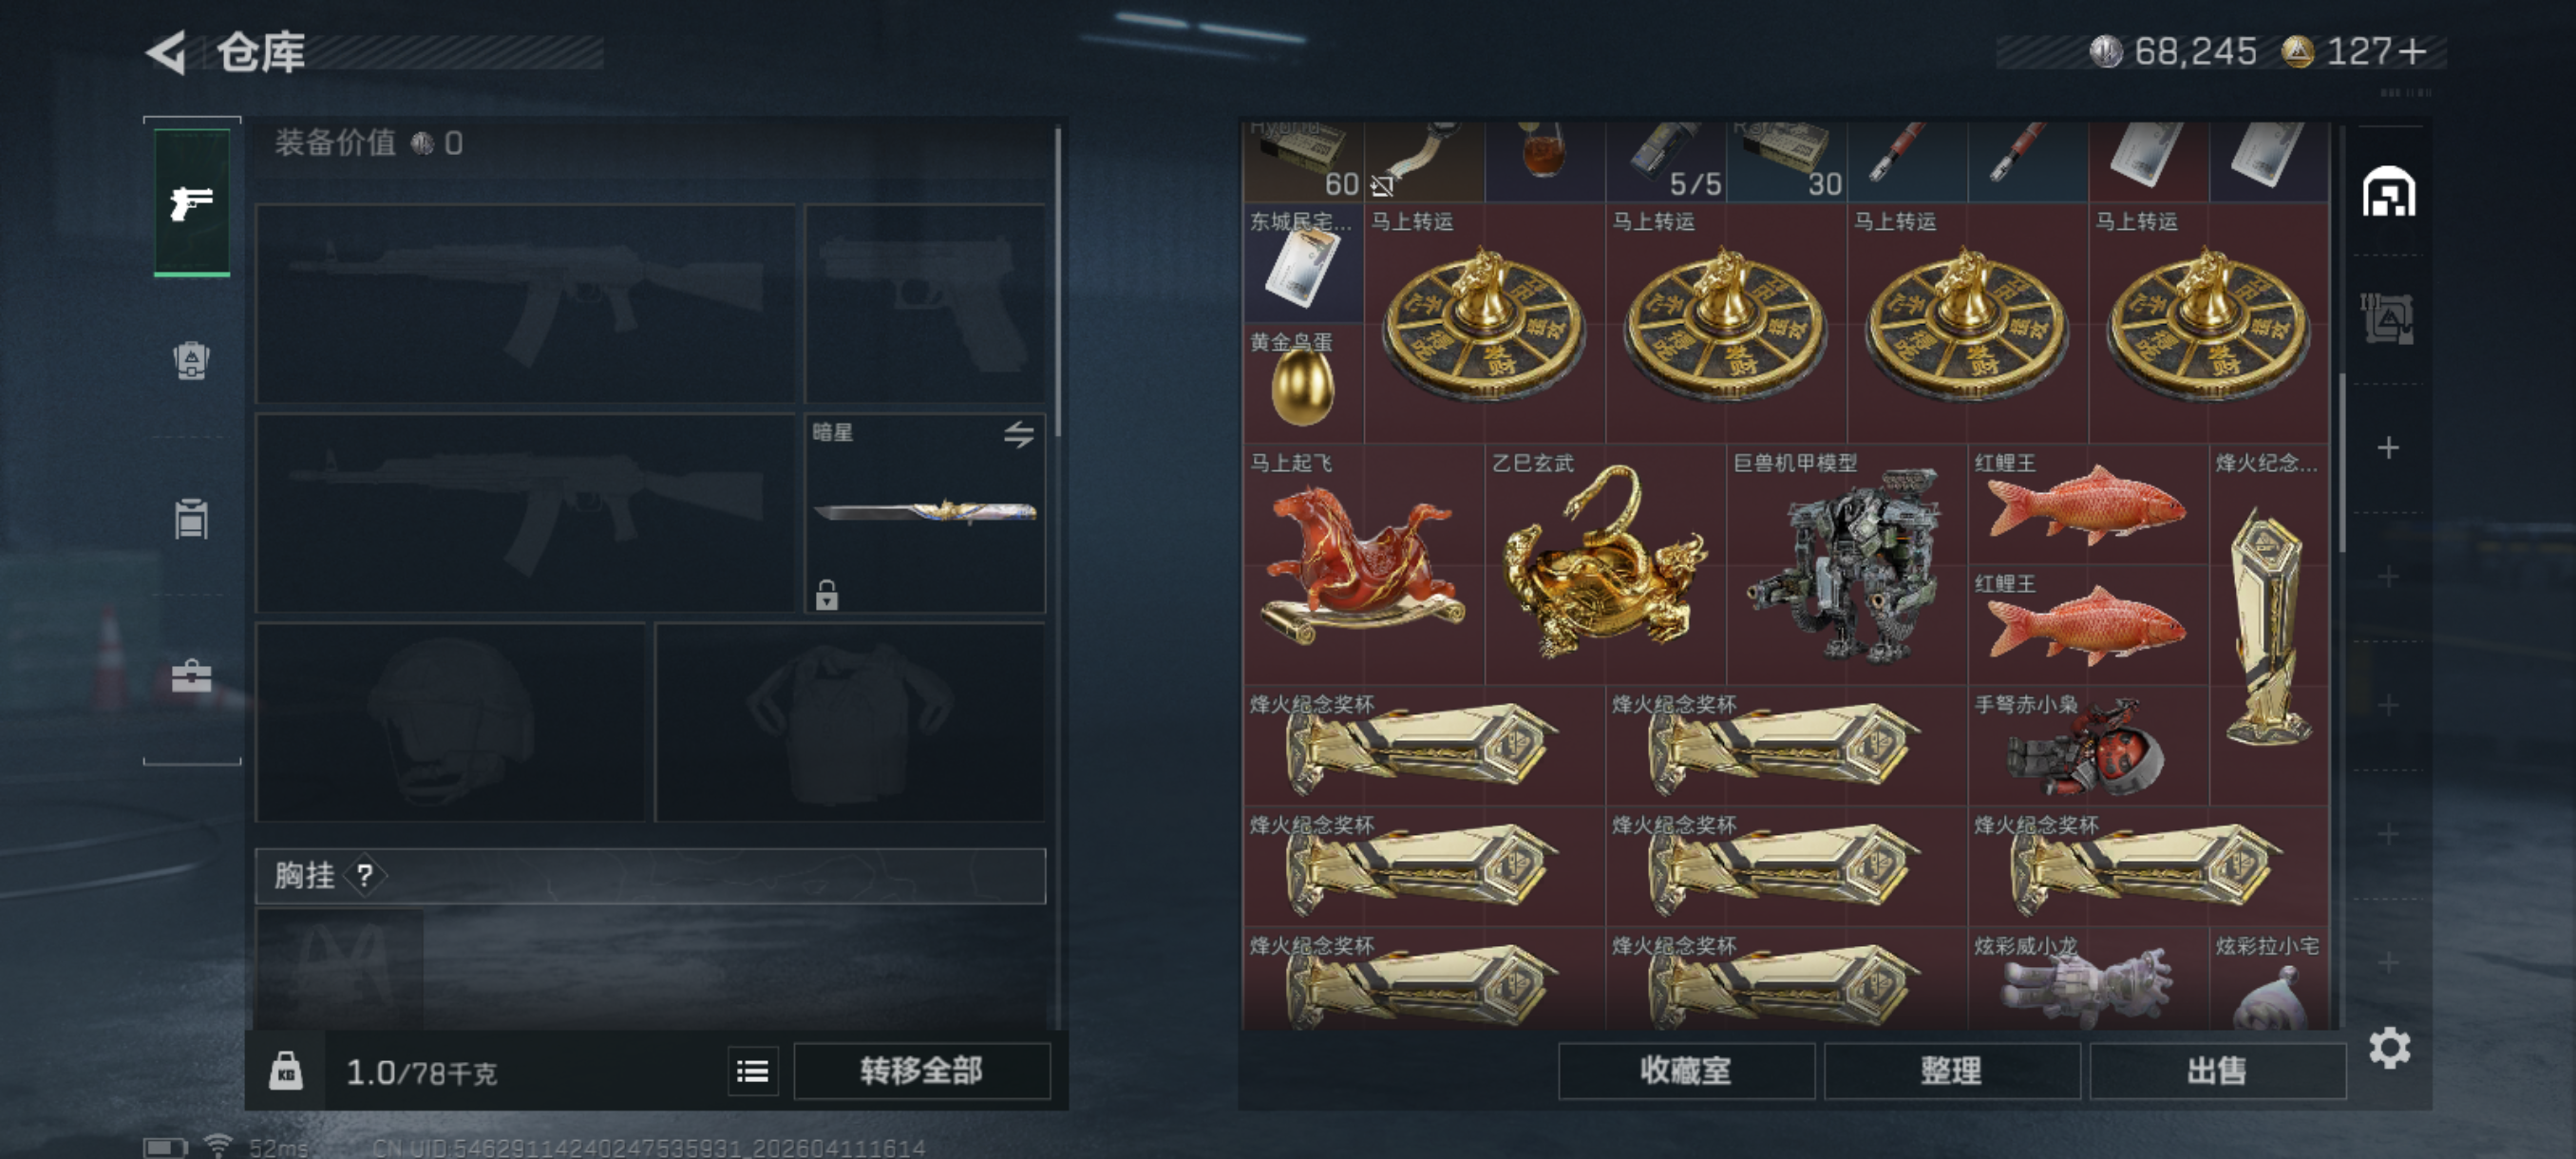Select the 黄金鸟蛋 golden egg item
2576x1159 pixels.
(x=1303, y=383)
